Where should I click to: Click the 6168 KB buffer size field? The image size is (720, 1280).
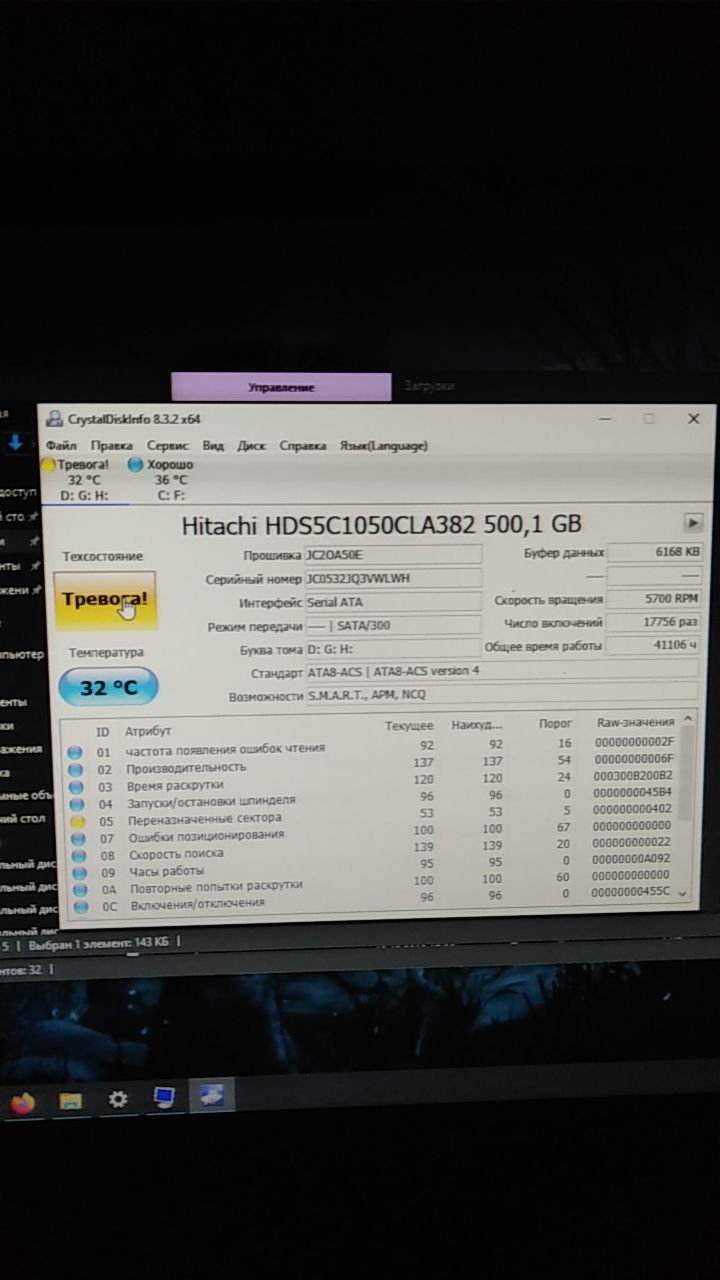pyautogui.click(x=654, y=552)
